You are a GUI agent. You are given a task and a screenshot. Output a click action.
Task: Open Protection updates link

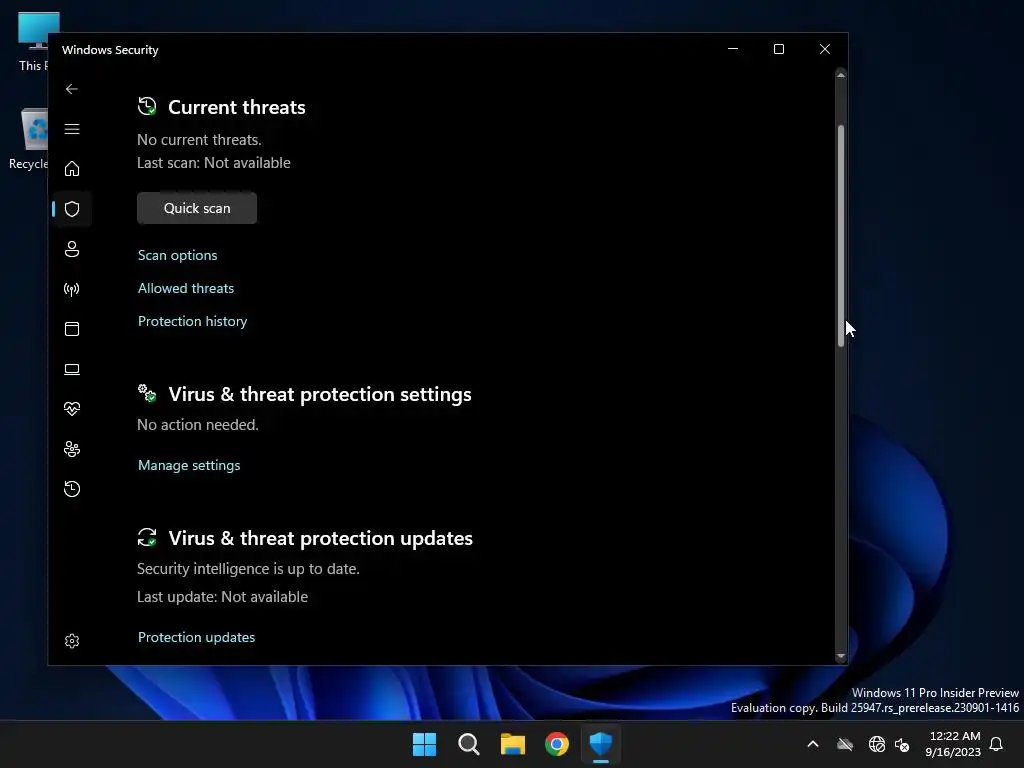(197, 637)
